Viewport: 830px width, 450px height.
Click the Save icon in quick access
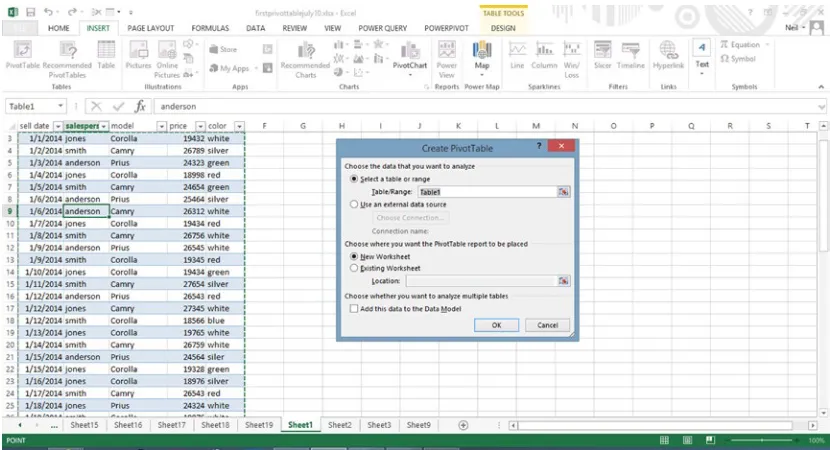coord(31,12)
